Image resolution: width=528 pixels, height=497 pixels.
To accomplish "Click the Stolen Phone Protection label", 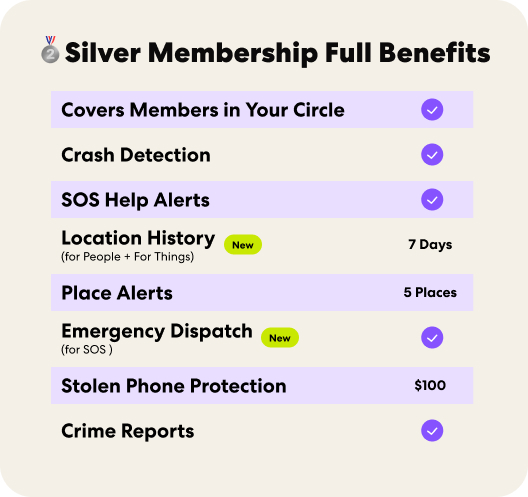I will point(174,386).
